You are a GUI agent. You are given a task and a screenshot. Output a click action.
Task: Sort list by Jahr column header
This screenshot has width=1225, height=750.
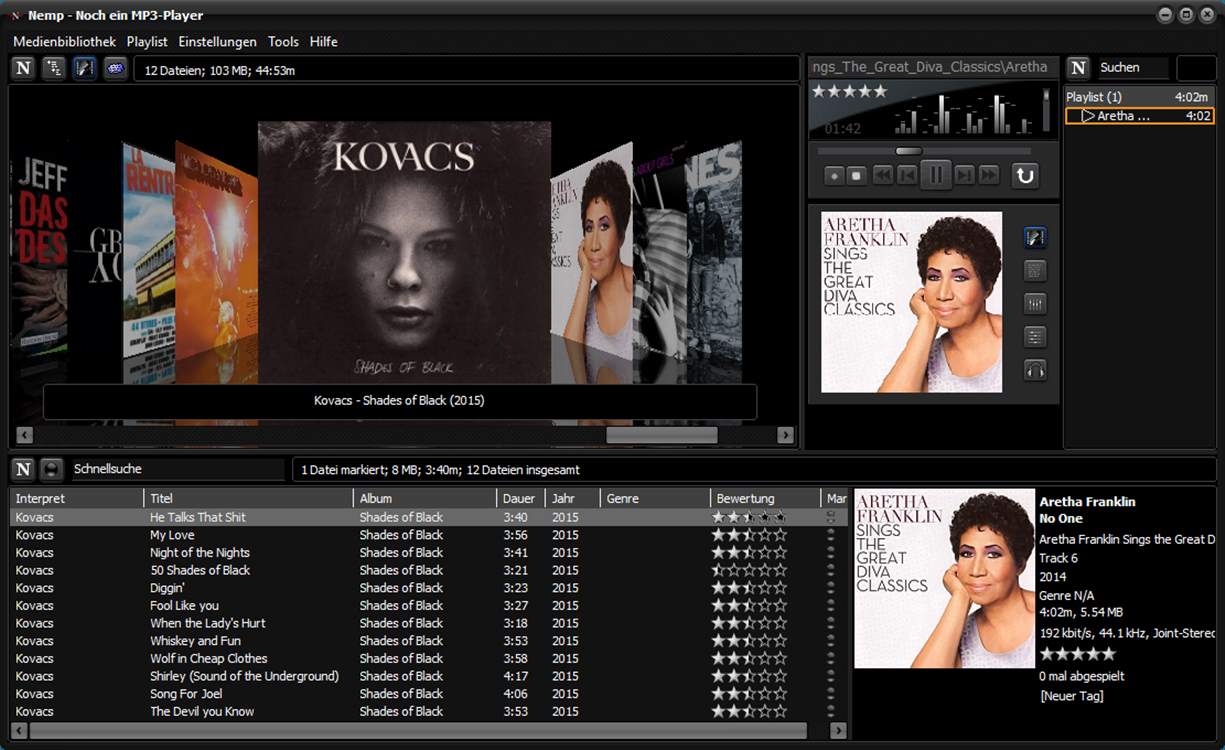click(x=572, y=498)
